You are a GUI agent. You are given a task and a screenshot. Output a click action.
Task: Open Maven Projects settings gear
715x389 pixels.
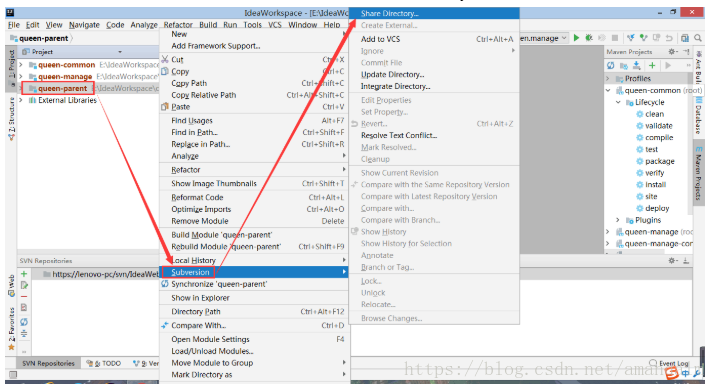(x=672, y=52)
